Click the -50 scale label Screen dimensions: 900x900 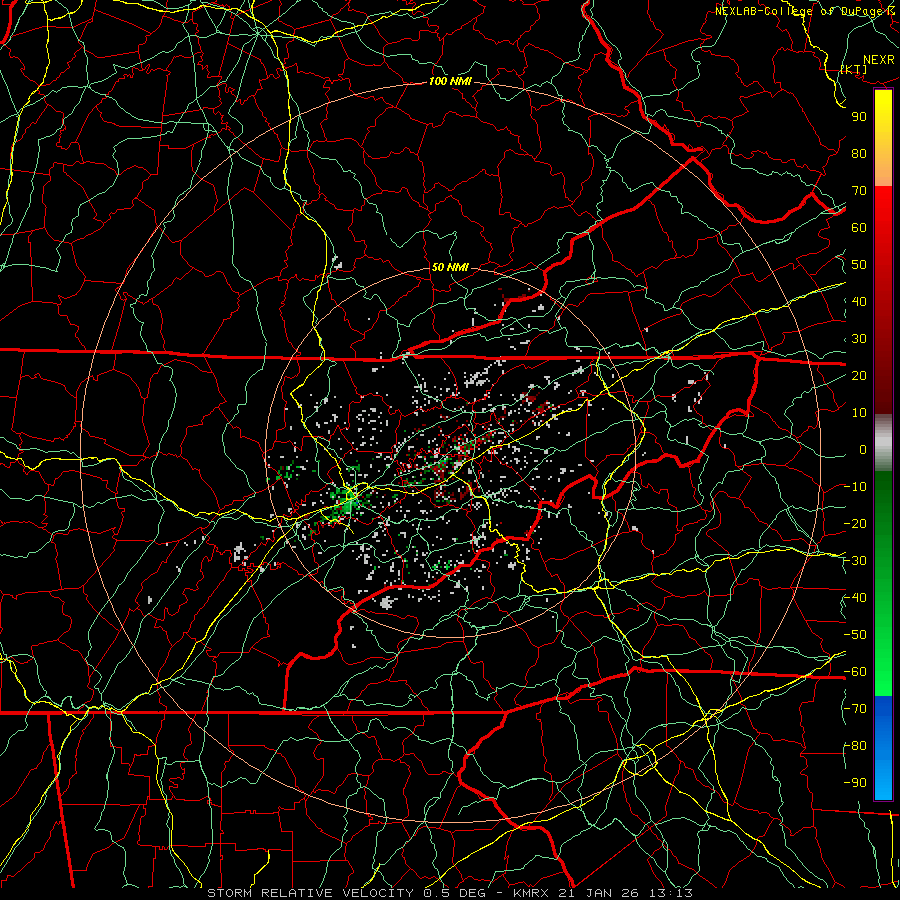pyautogui.click(x=855, y=635)
